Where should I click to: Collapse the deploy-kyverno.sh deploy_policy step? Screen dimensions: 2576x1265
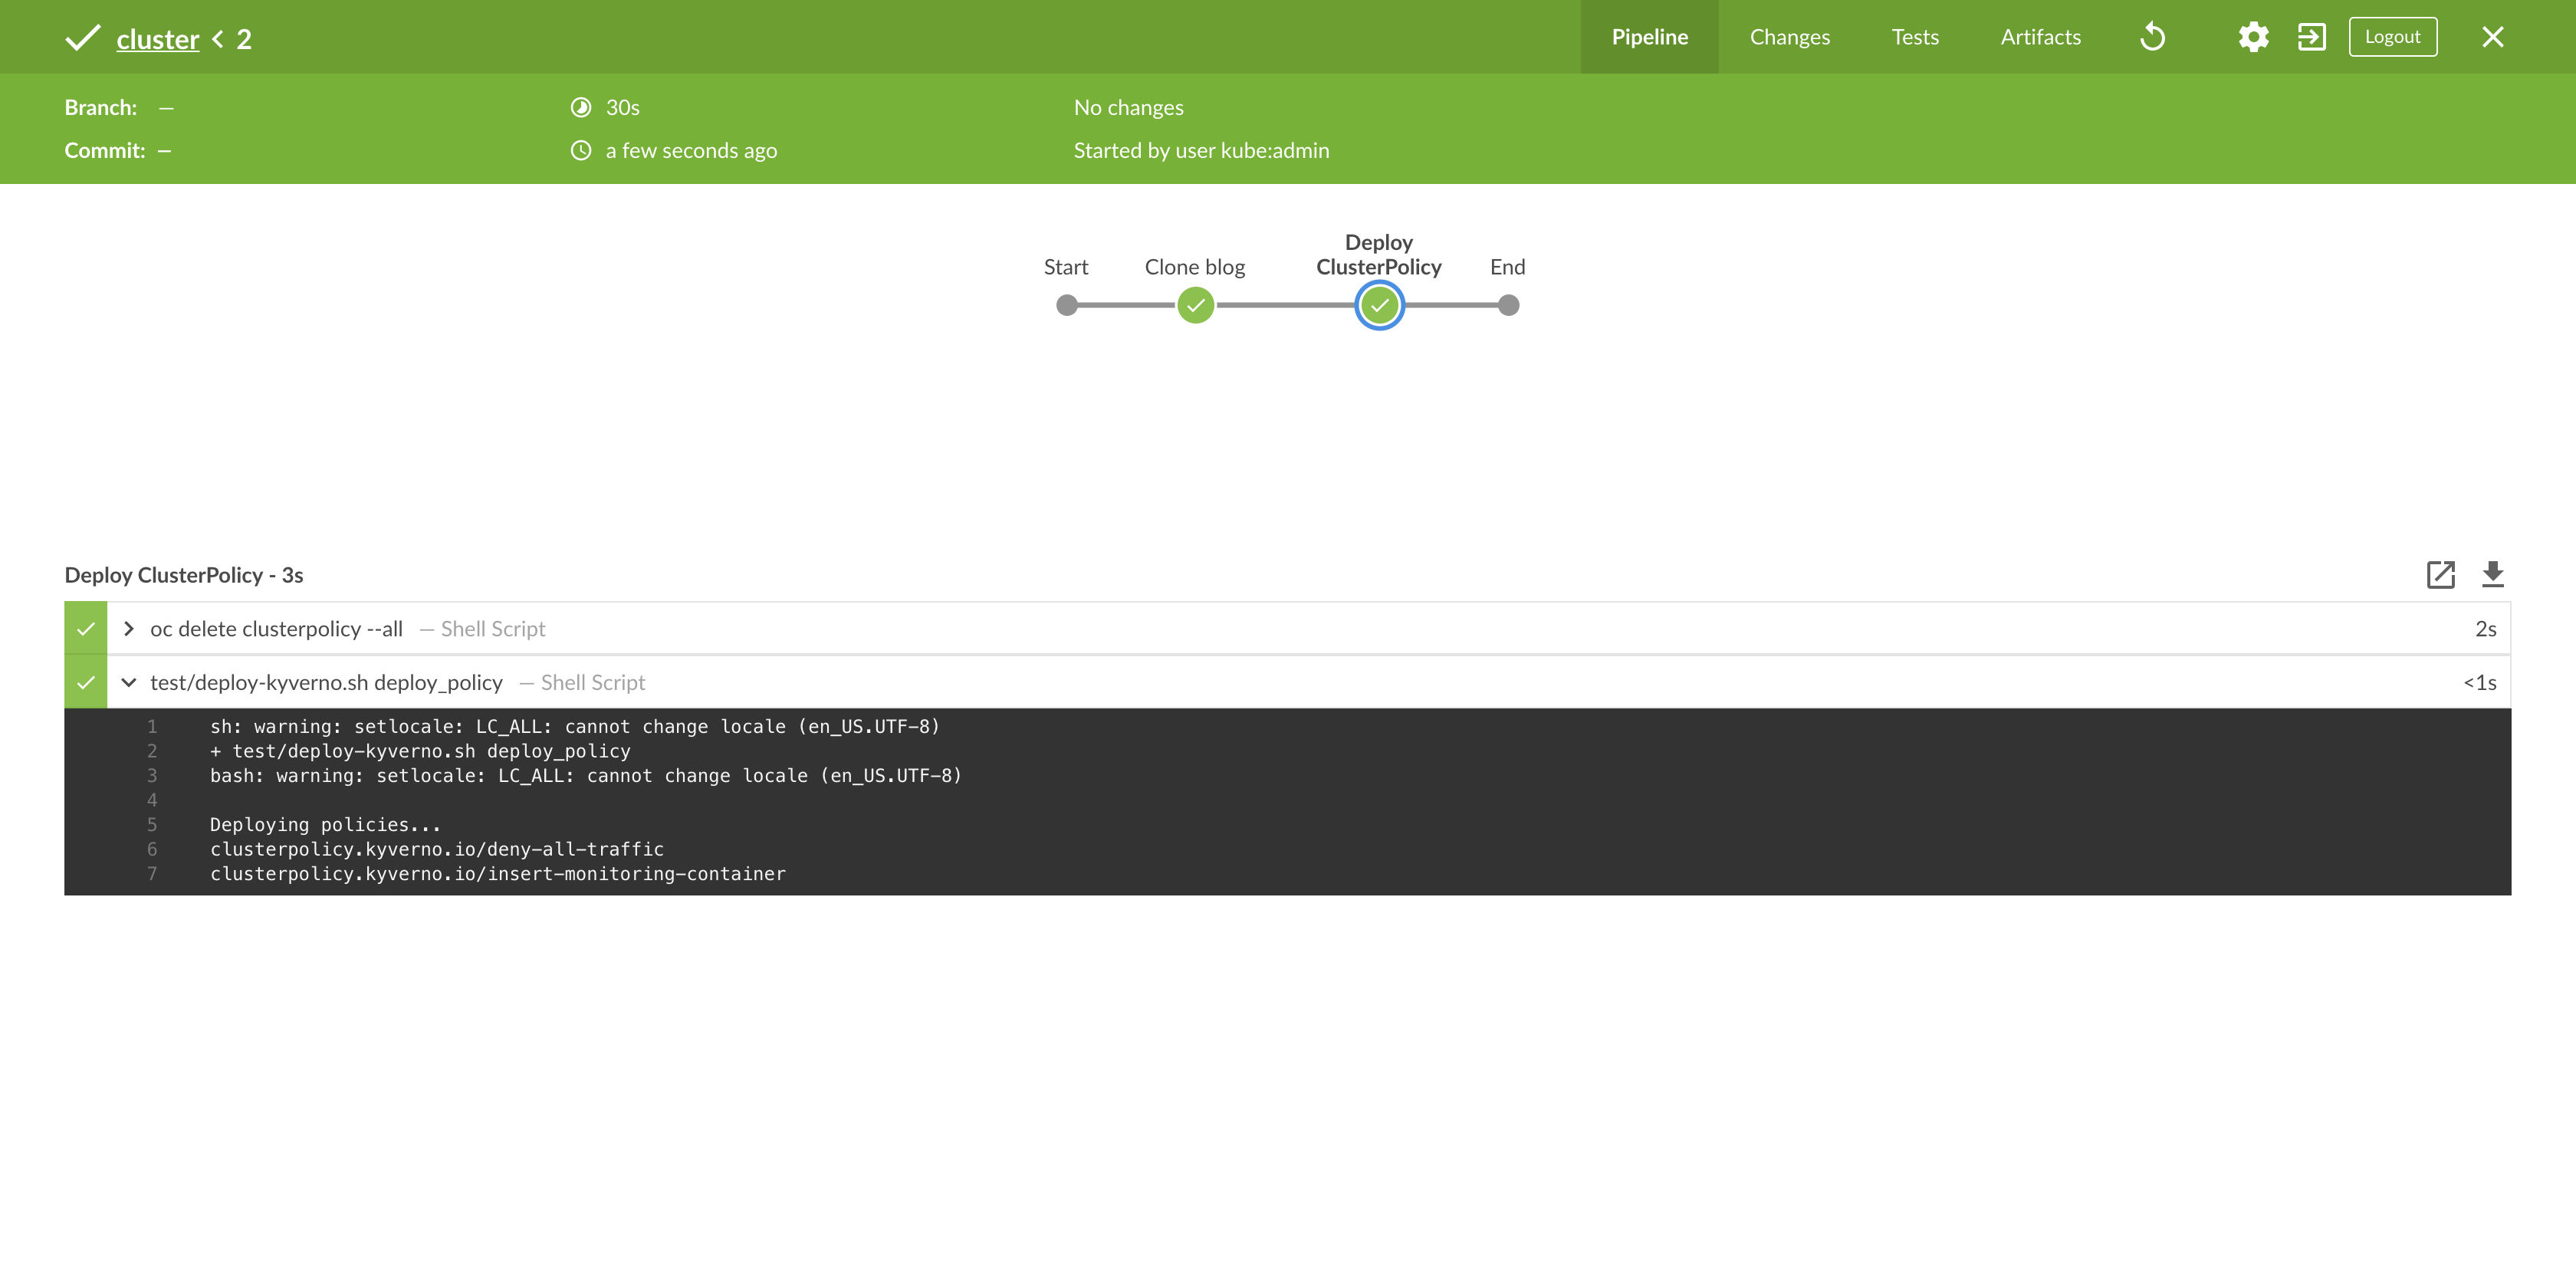(129, 683)
